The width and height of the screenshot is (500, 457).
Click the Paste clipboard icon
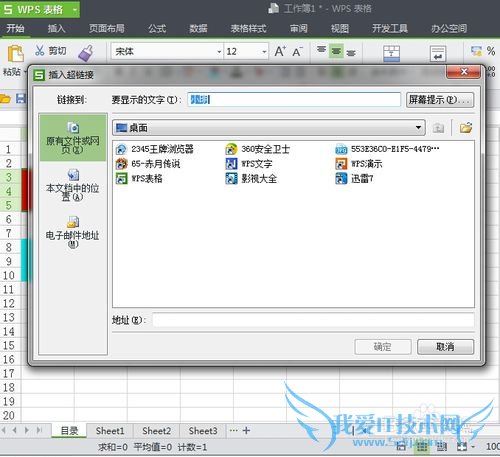click(15, 53)
